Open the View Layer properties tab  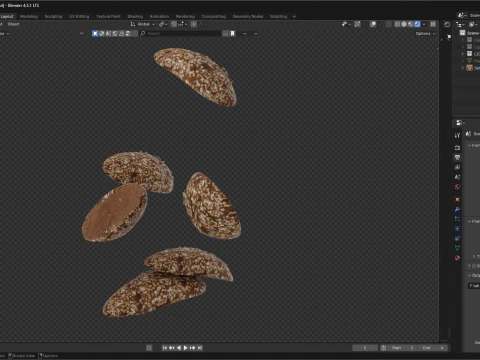click(457, 167)
